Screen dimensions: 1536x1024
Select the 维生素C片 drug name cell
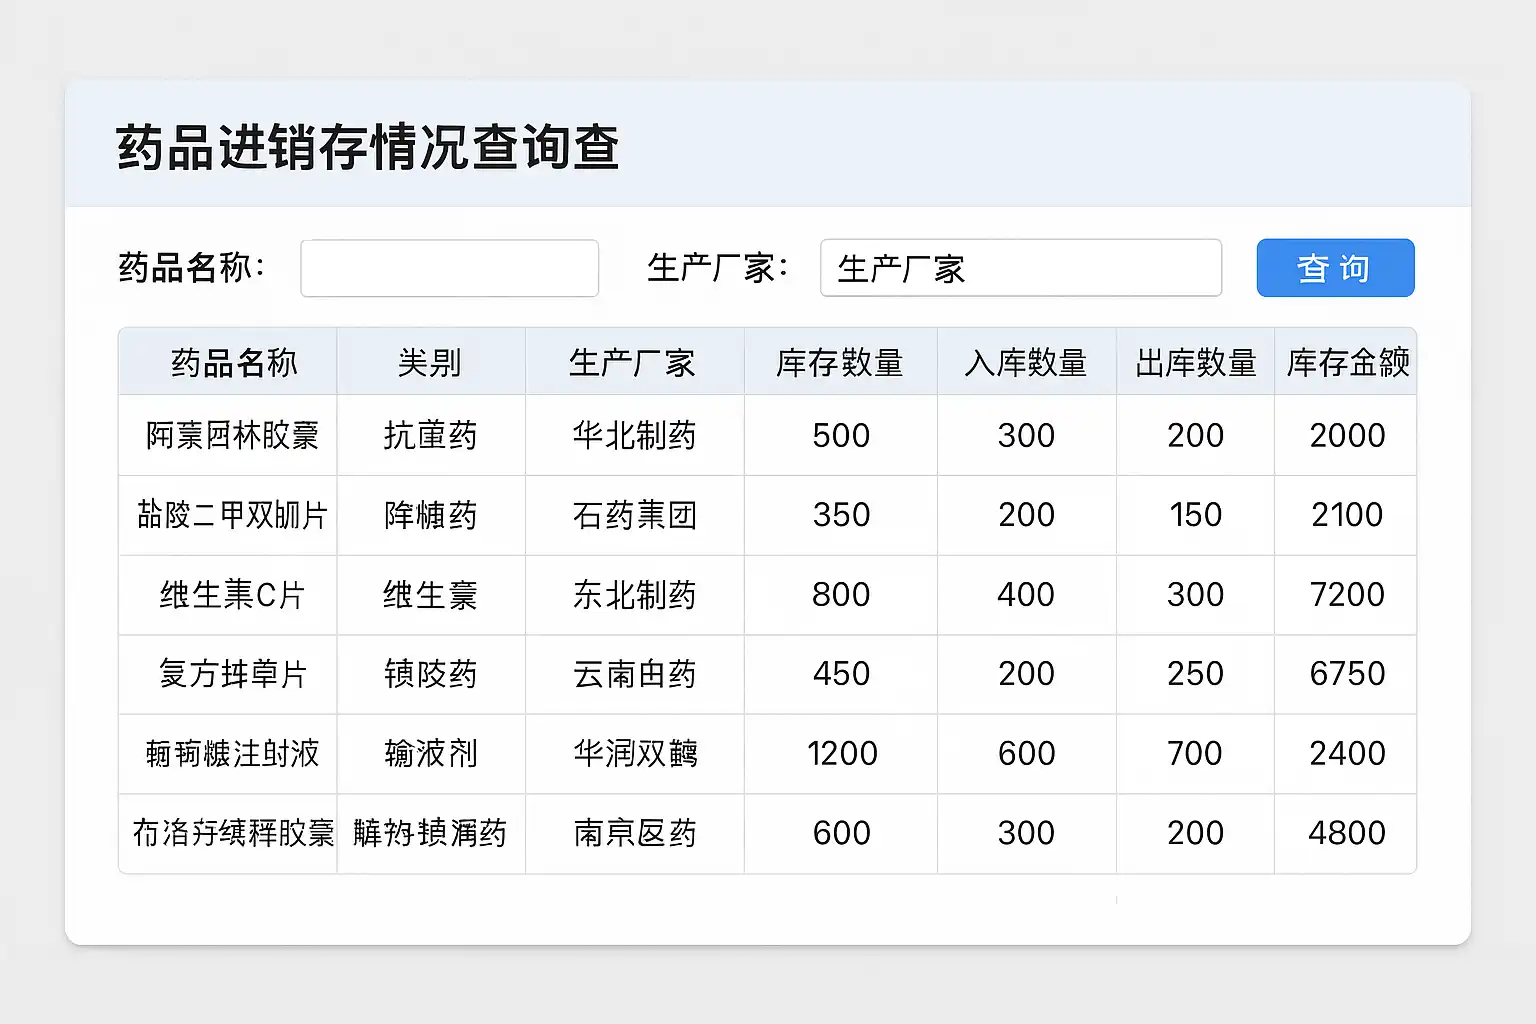point(232,595)
